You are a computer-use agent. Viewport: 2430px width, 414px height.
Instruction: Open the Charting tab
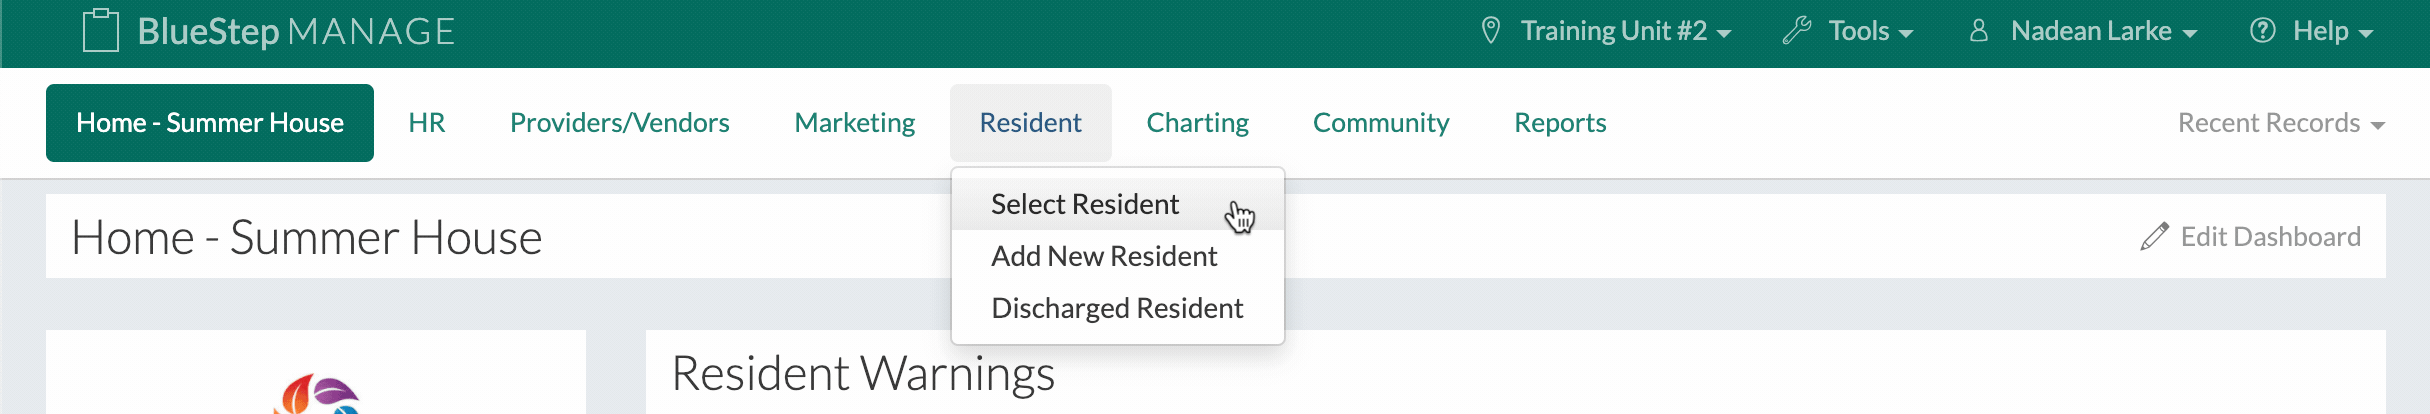[1197, 123]
